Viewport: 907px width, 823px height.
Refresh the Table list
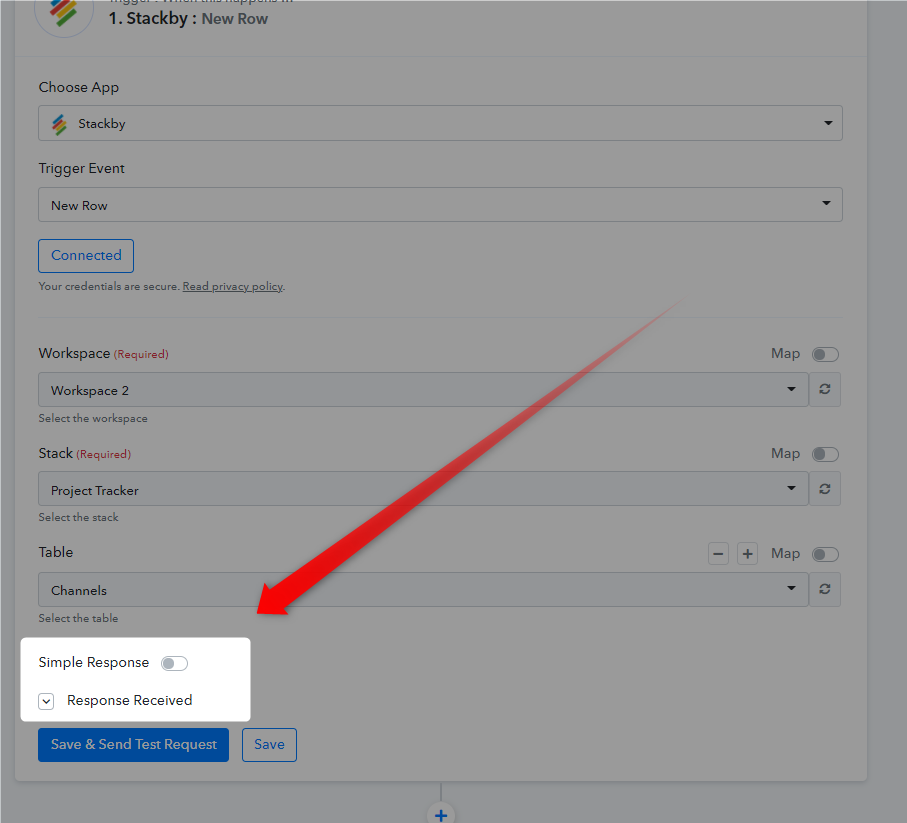coord(824,589)
